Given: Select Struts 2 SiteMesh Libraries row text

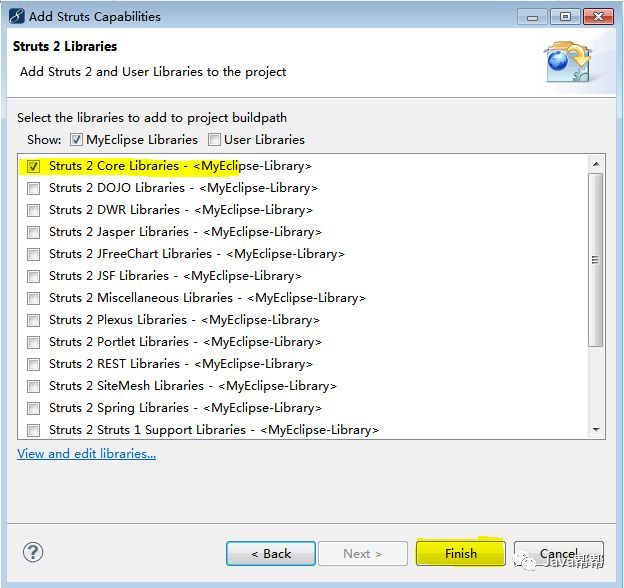Looking at the screenshot, I should [193, 386].
